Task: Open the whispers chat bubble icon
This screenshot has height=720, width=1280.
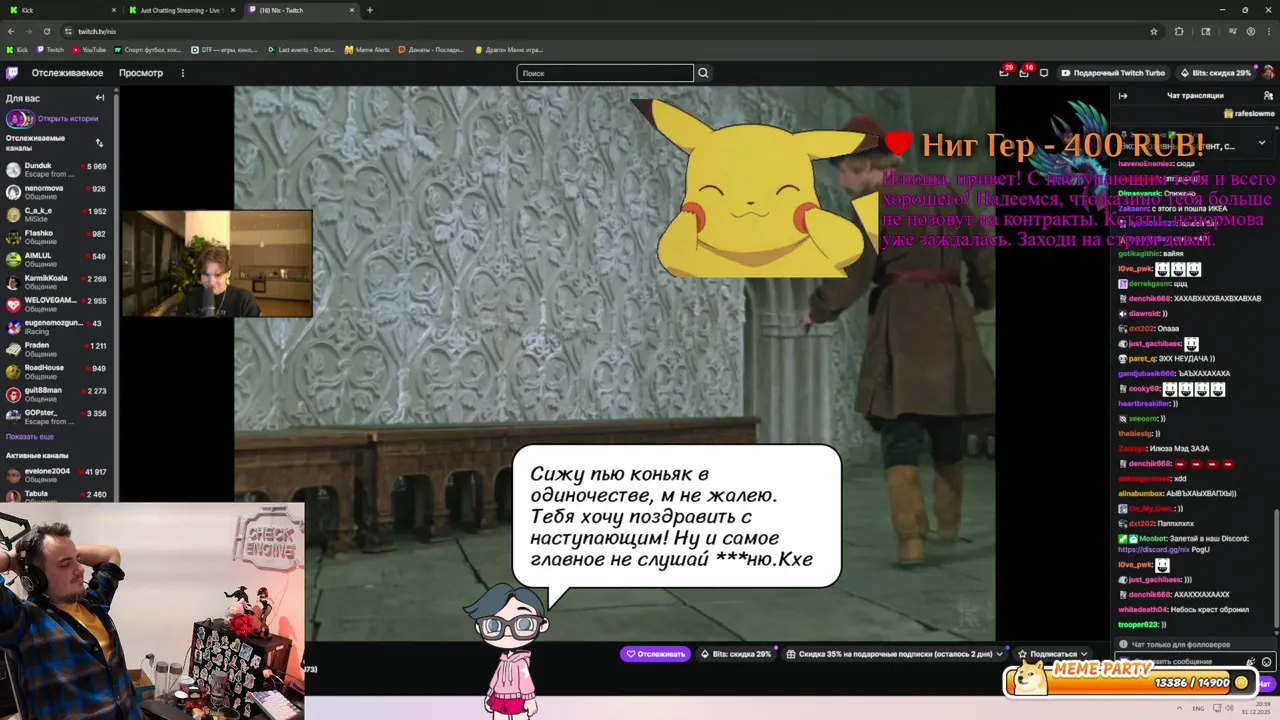Action: click(1044, 73)
